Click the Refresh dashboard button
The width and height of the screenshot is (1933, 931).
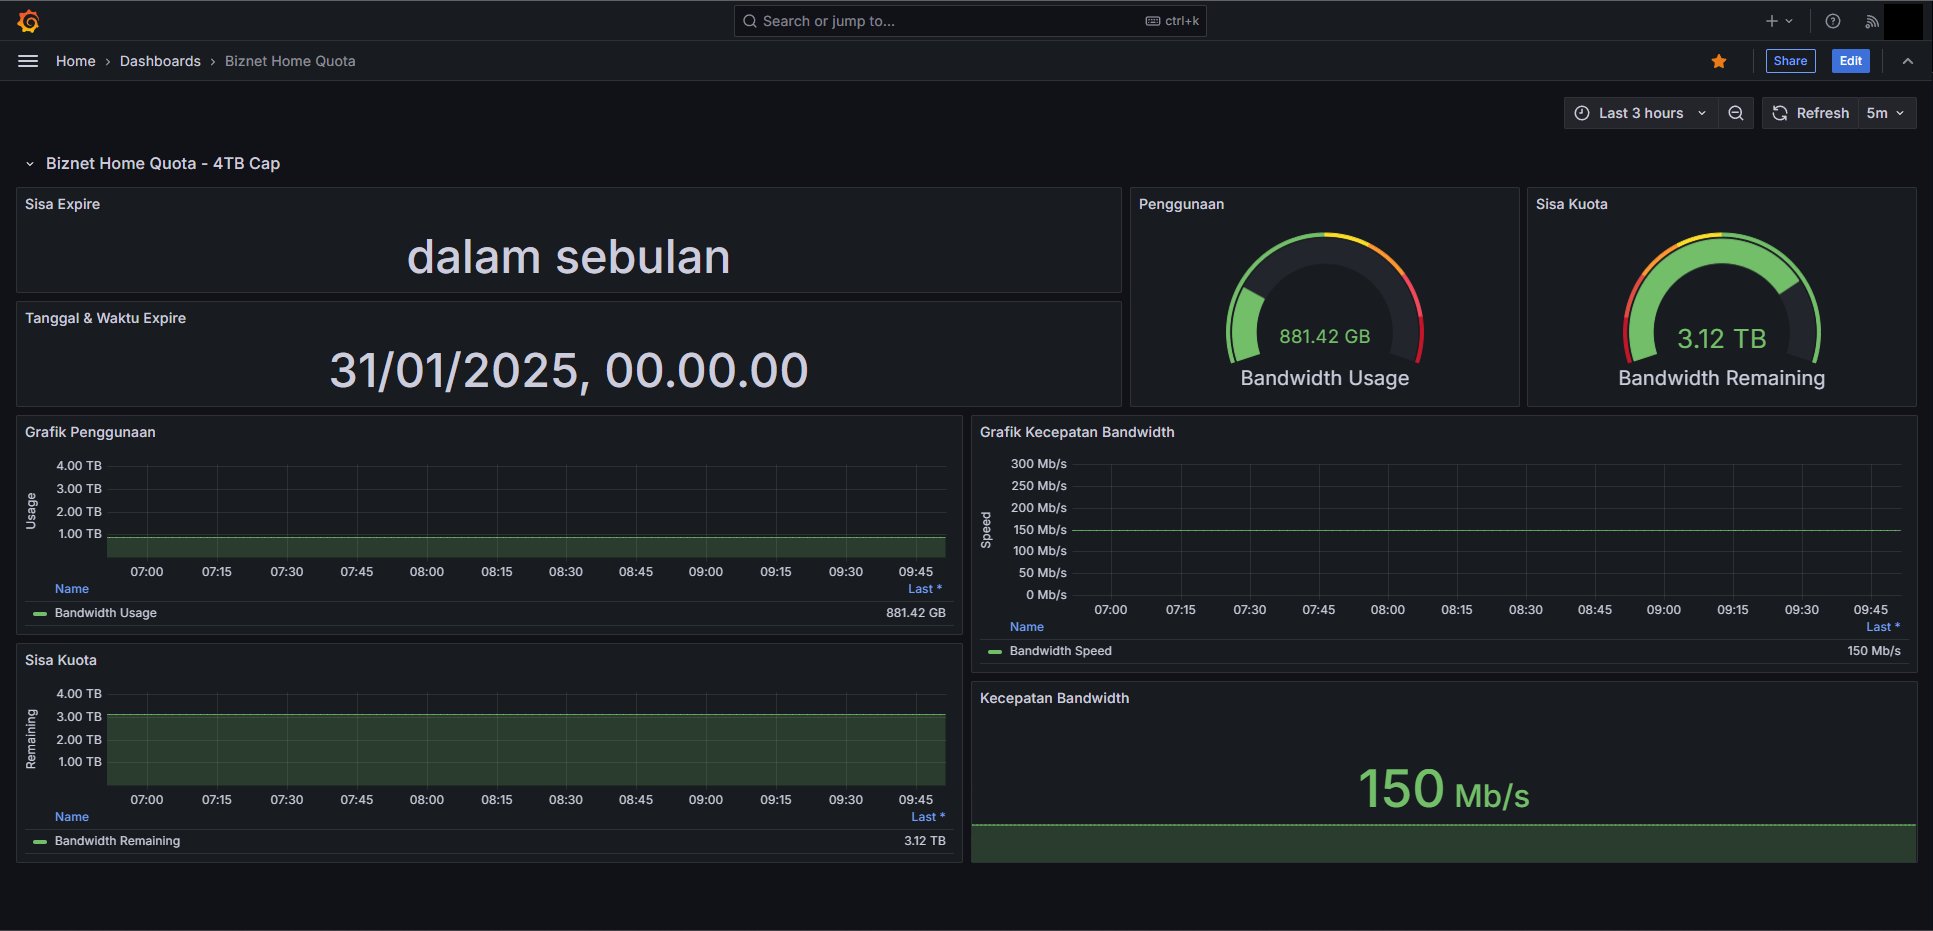coord(1811,113)
